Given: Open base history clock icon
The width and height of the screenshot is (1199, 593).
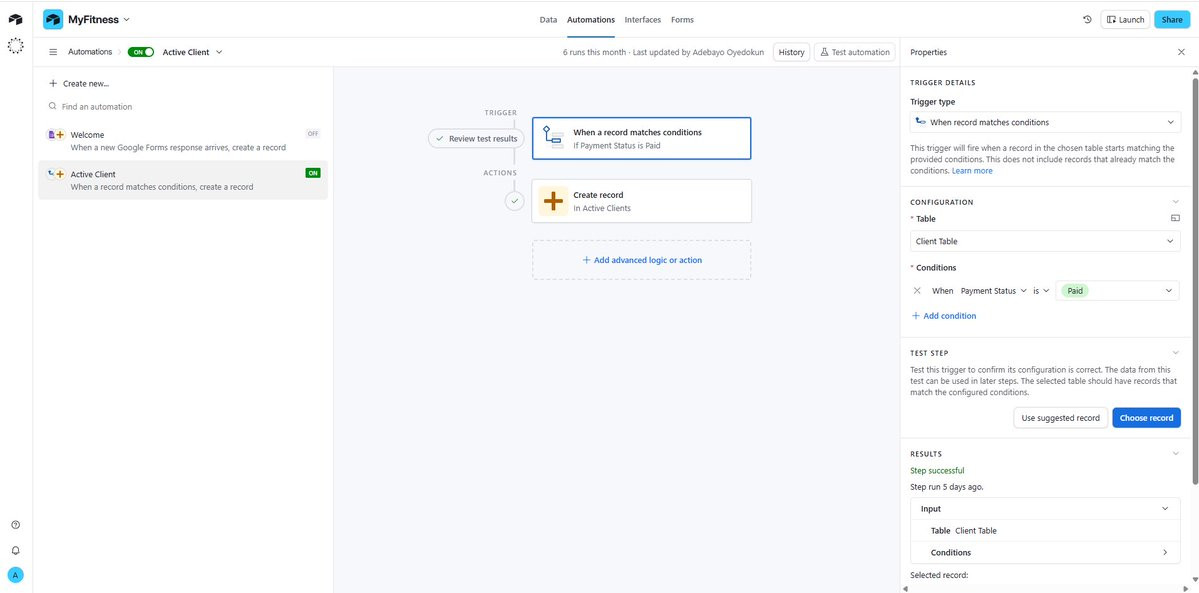Looking at the screenshot, I should (x=1087, y=19).
